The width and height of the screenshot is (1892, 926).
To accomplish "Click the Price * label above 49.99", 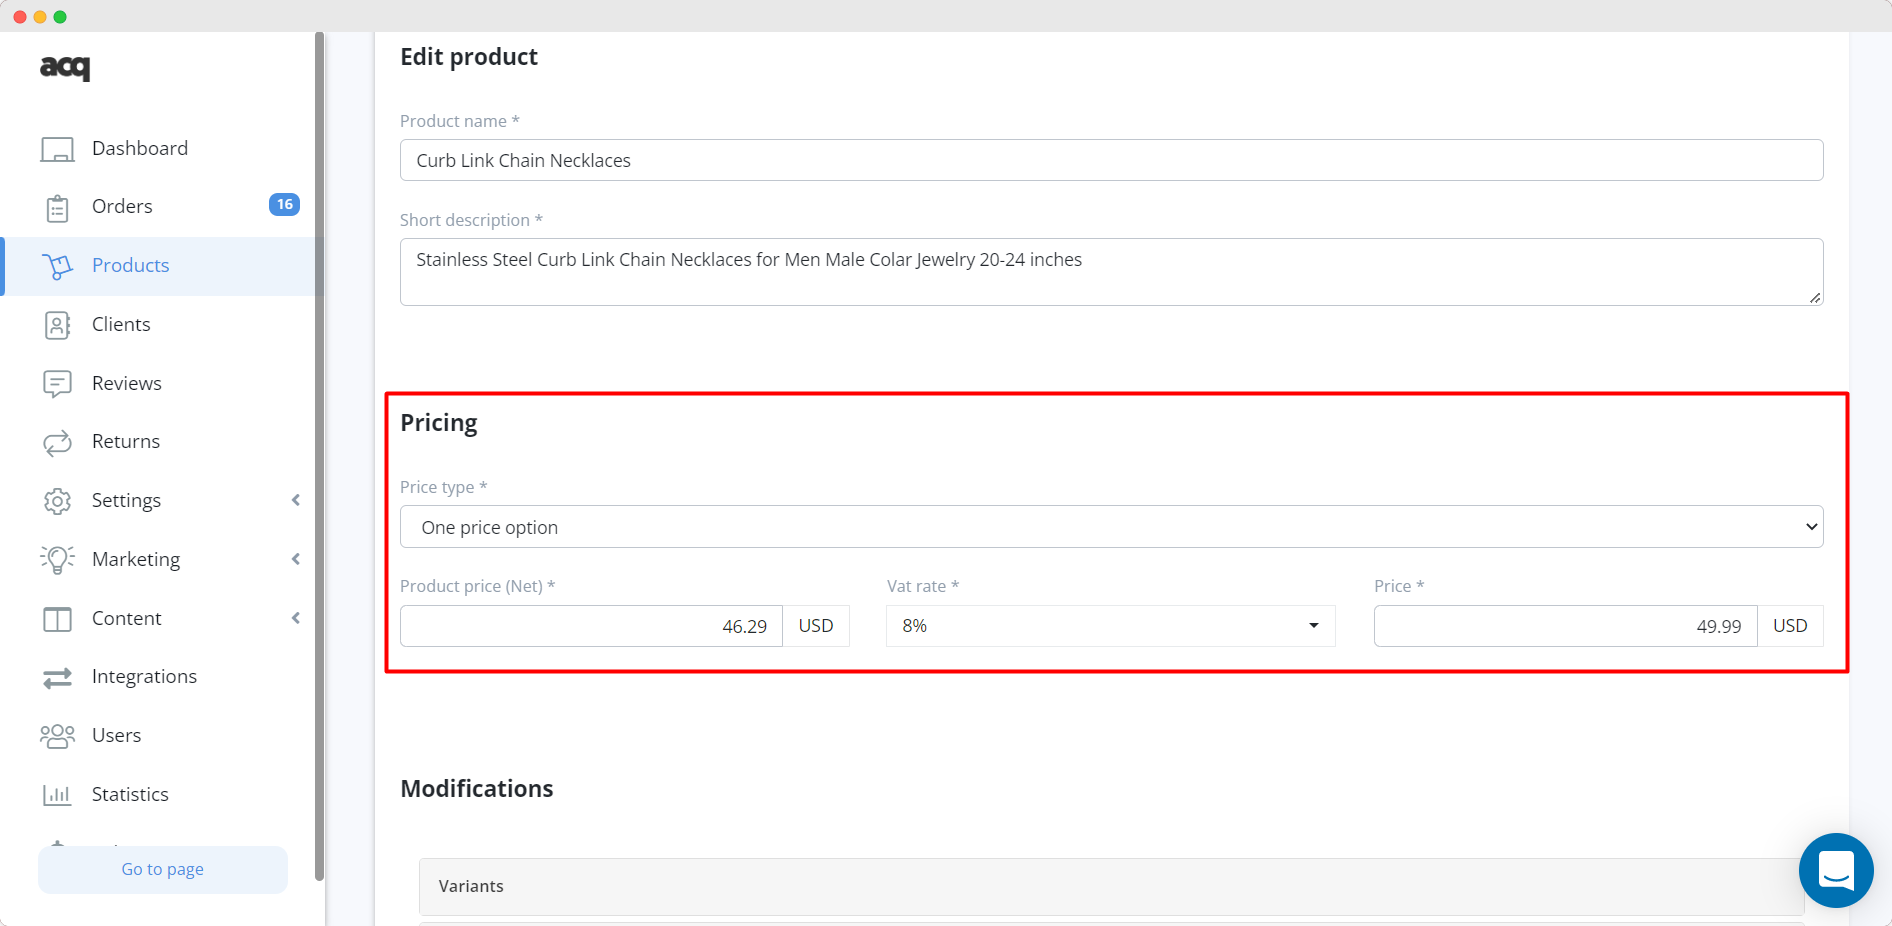I will 1399,586.
